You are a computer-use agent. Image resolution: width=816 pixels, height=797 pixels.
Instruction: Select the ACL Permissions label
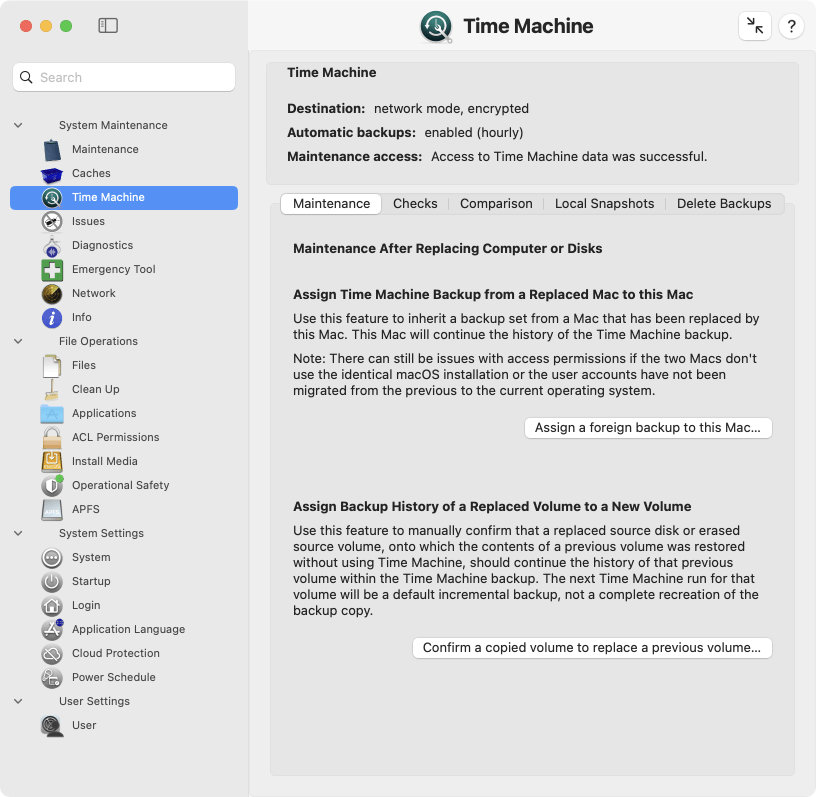click(116, 437)
